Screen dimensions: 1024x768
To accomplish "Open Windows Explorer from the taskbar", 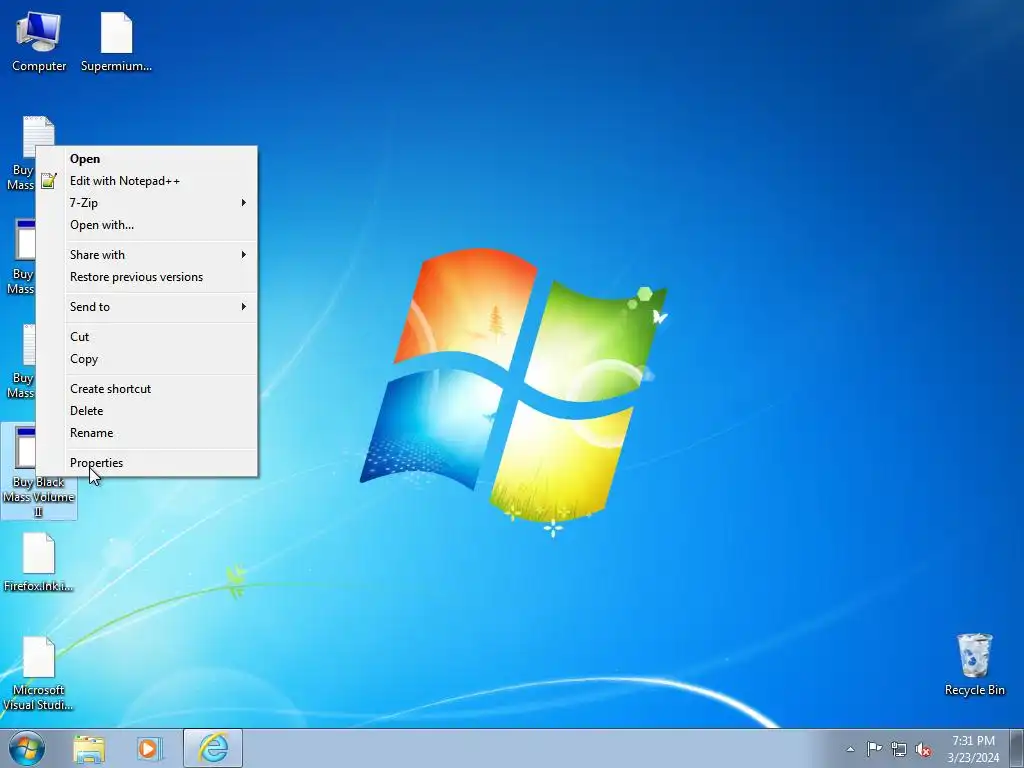I will click(89, 748).
